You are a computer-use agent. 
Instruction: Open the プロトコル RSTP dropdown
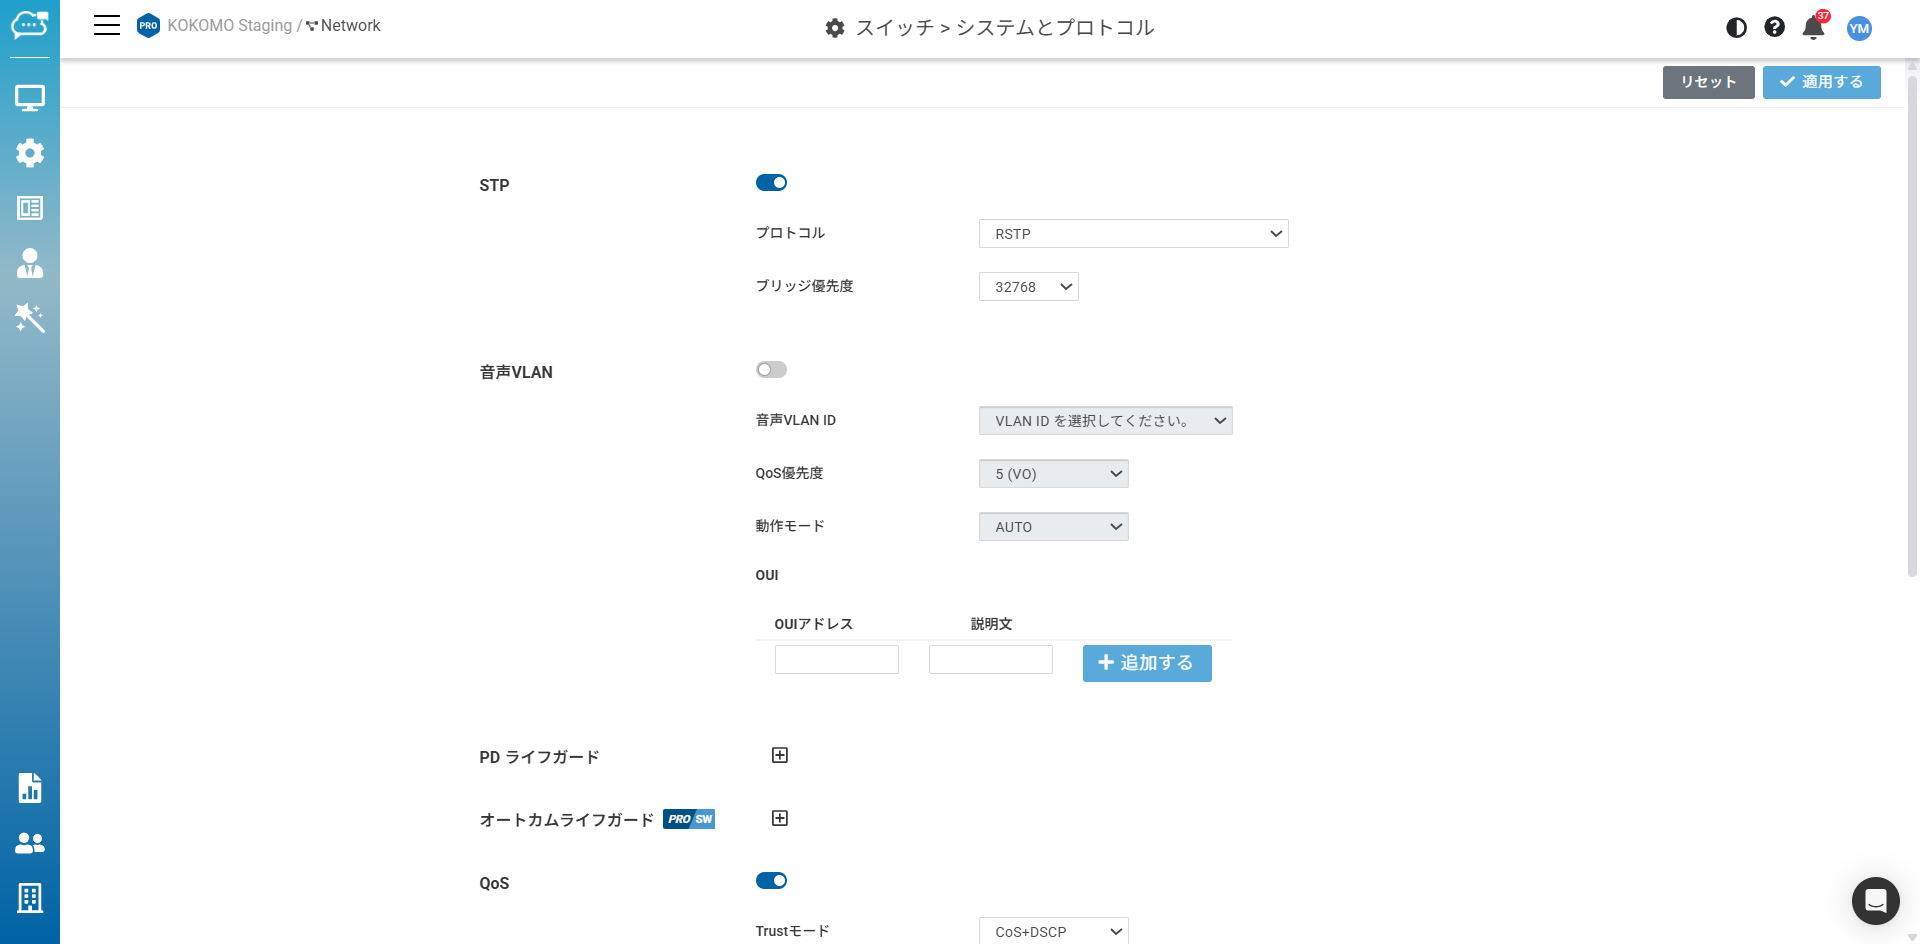pyautogui.click(x=1133, y=234)
